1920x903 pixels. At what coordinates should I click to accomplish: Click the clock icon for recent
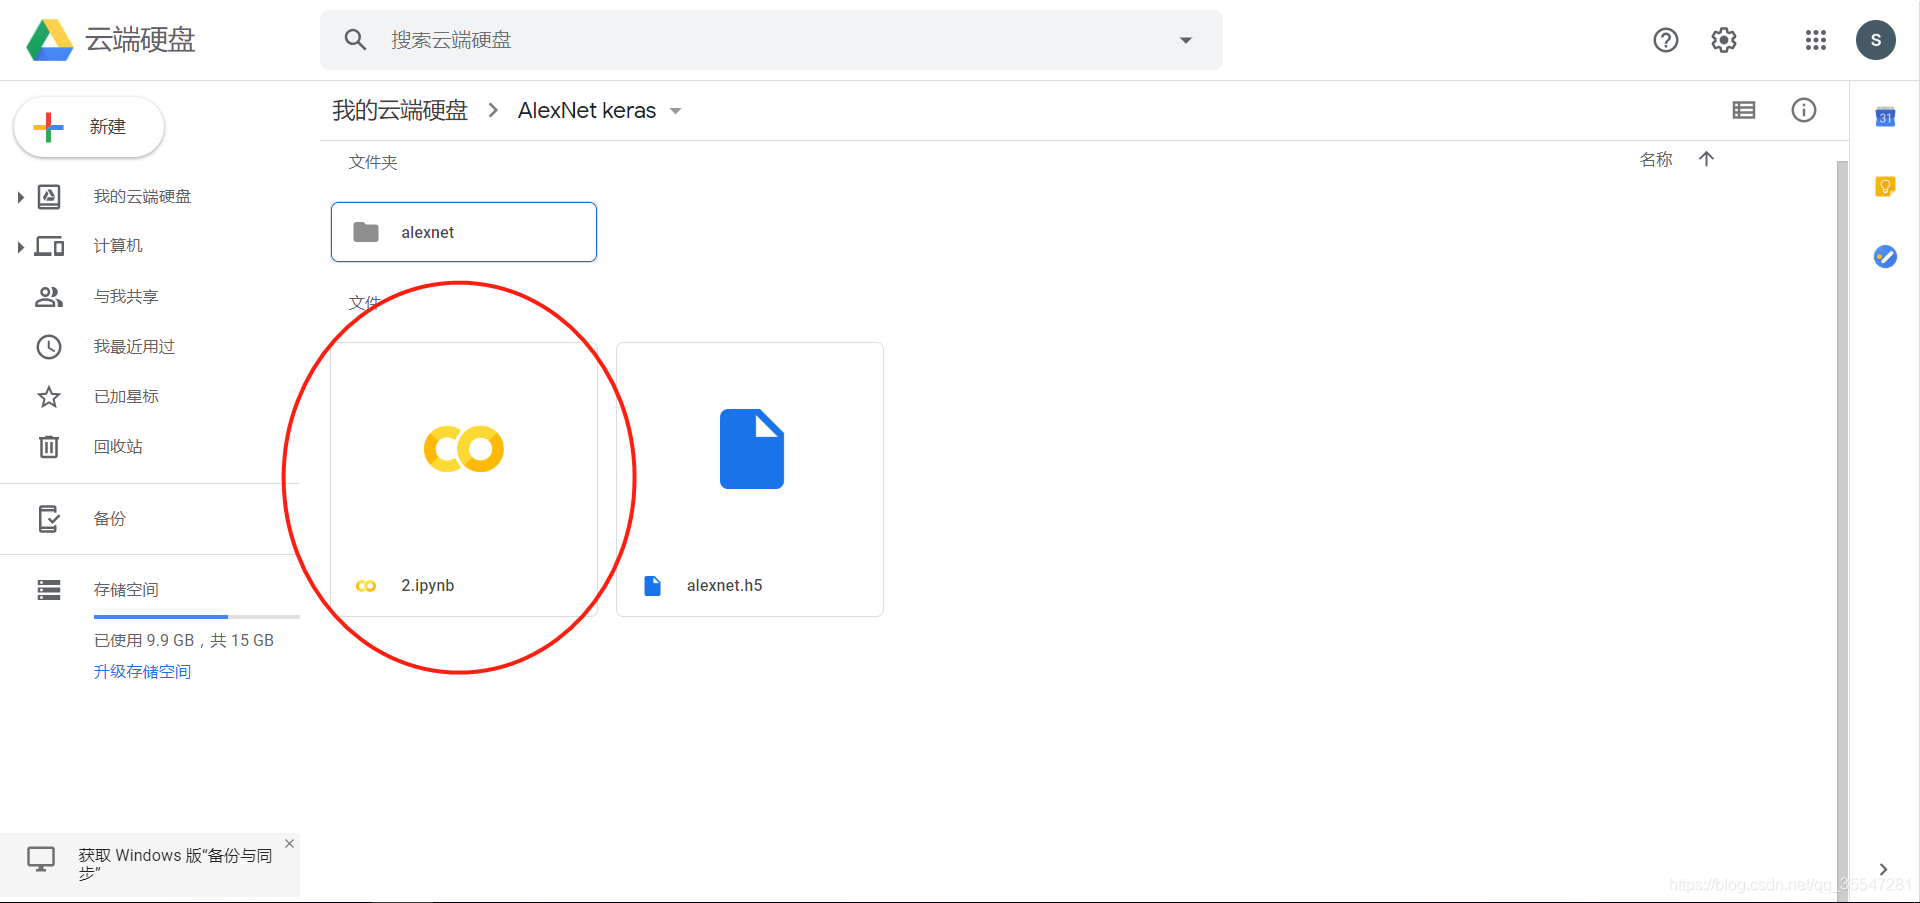(49, 346)
